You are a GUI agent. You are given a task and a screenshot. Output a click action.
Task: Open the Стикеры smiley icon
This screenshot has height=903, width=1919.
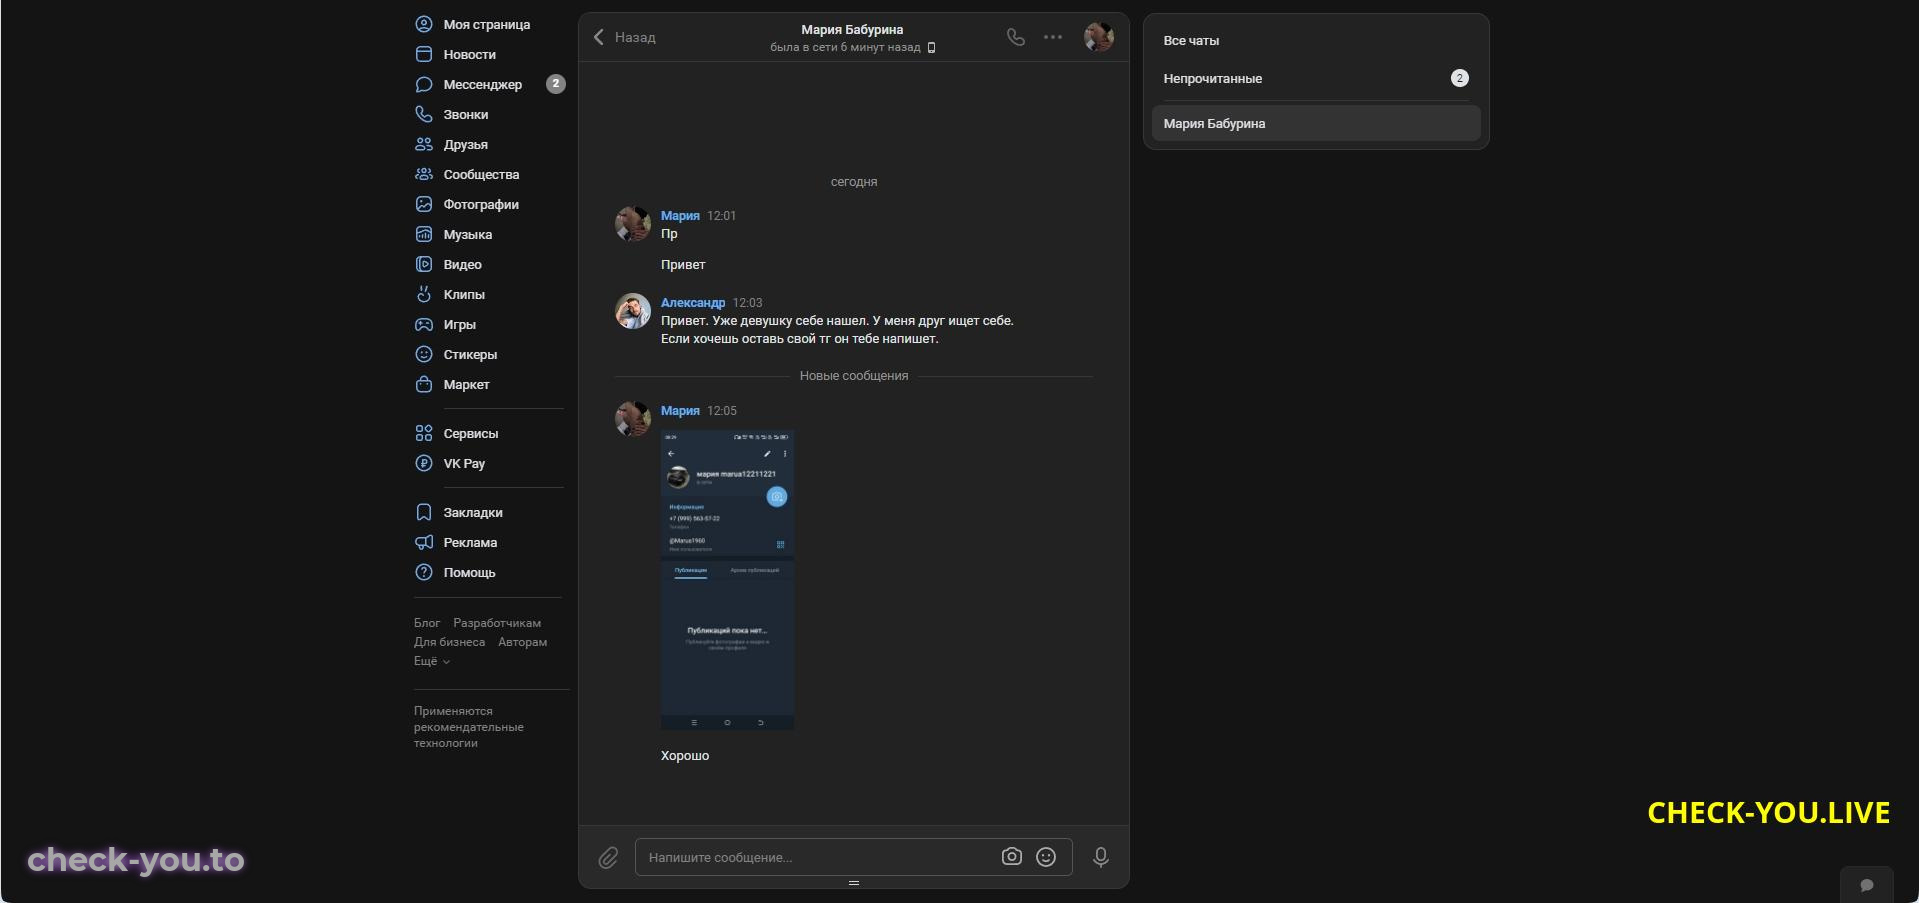coord(424,354)
